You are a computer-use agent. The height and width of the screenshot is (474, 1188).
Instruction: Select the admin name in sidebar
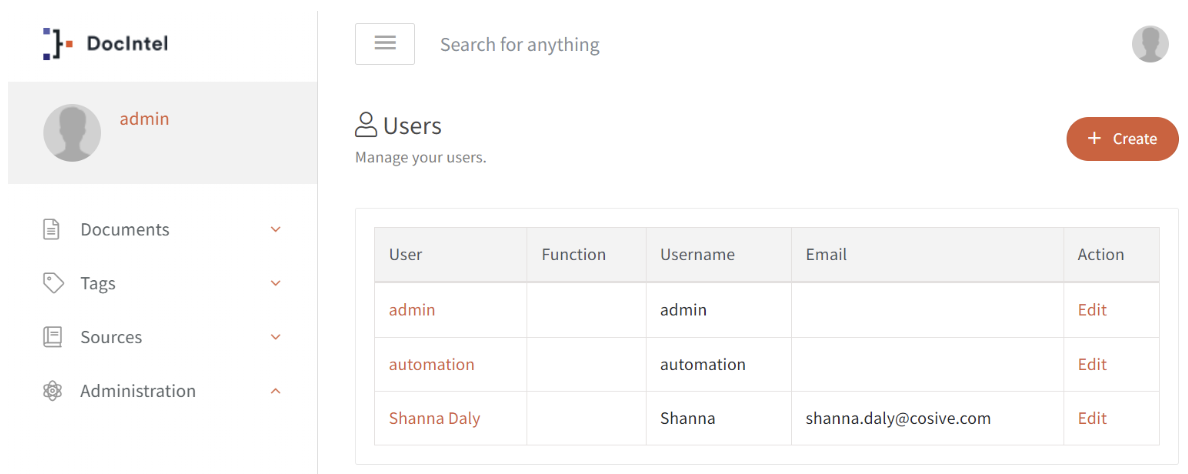pyautogui.click(x=144, y=119)
